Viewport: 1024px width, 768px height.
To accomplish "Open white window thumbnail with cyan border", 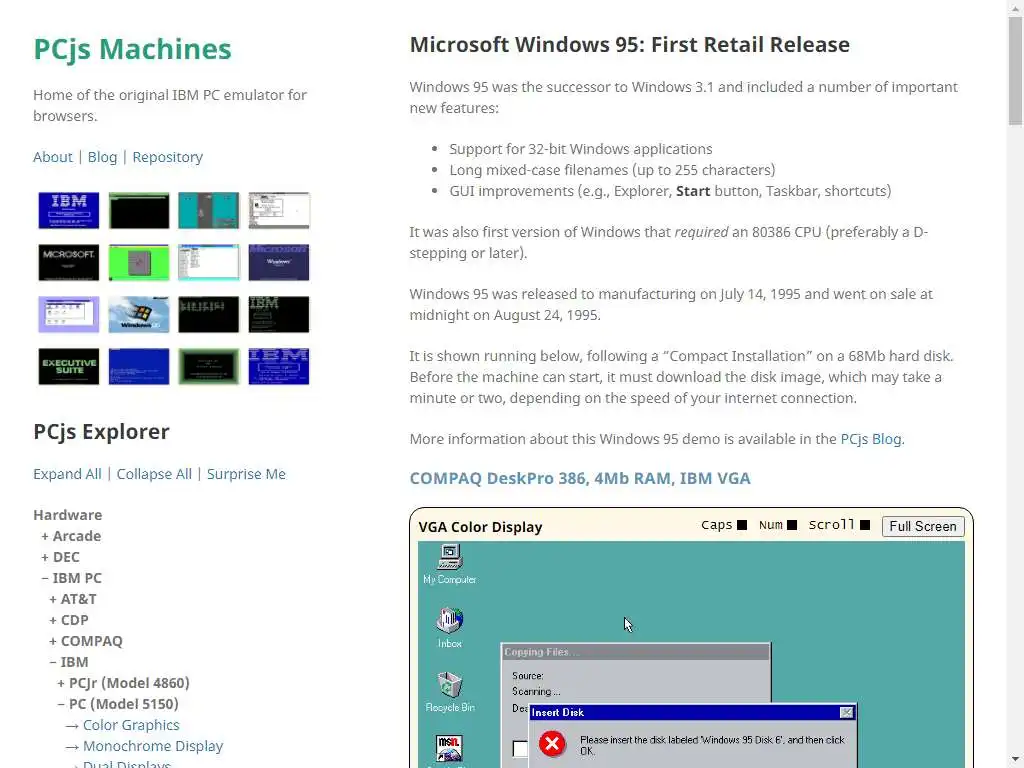I will (209, 263).
